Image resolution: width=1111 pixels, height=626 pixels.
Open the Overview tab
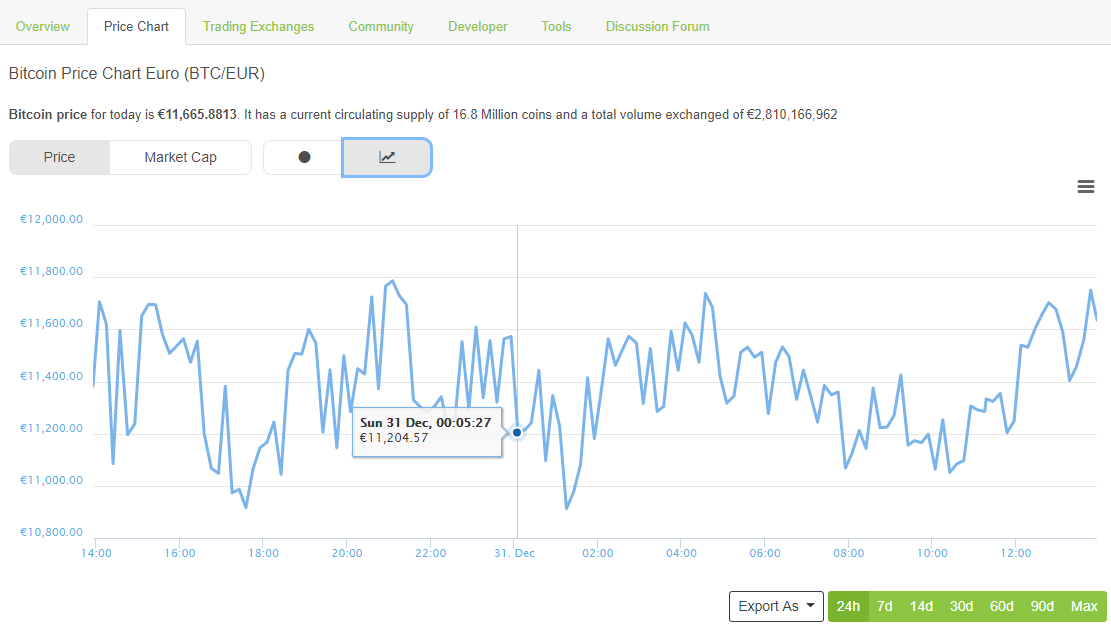[43, 26]
